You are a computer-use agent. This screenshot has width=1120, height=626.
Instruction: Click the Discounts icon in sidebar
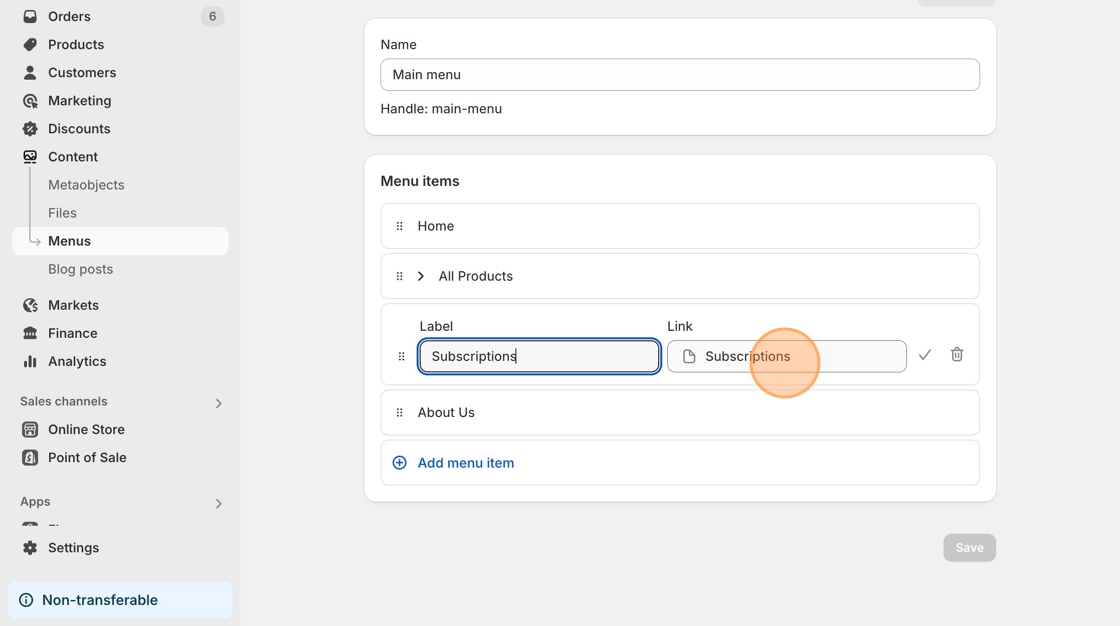pyautogui.click(x=30, y=129)
